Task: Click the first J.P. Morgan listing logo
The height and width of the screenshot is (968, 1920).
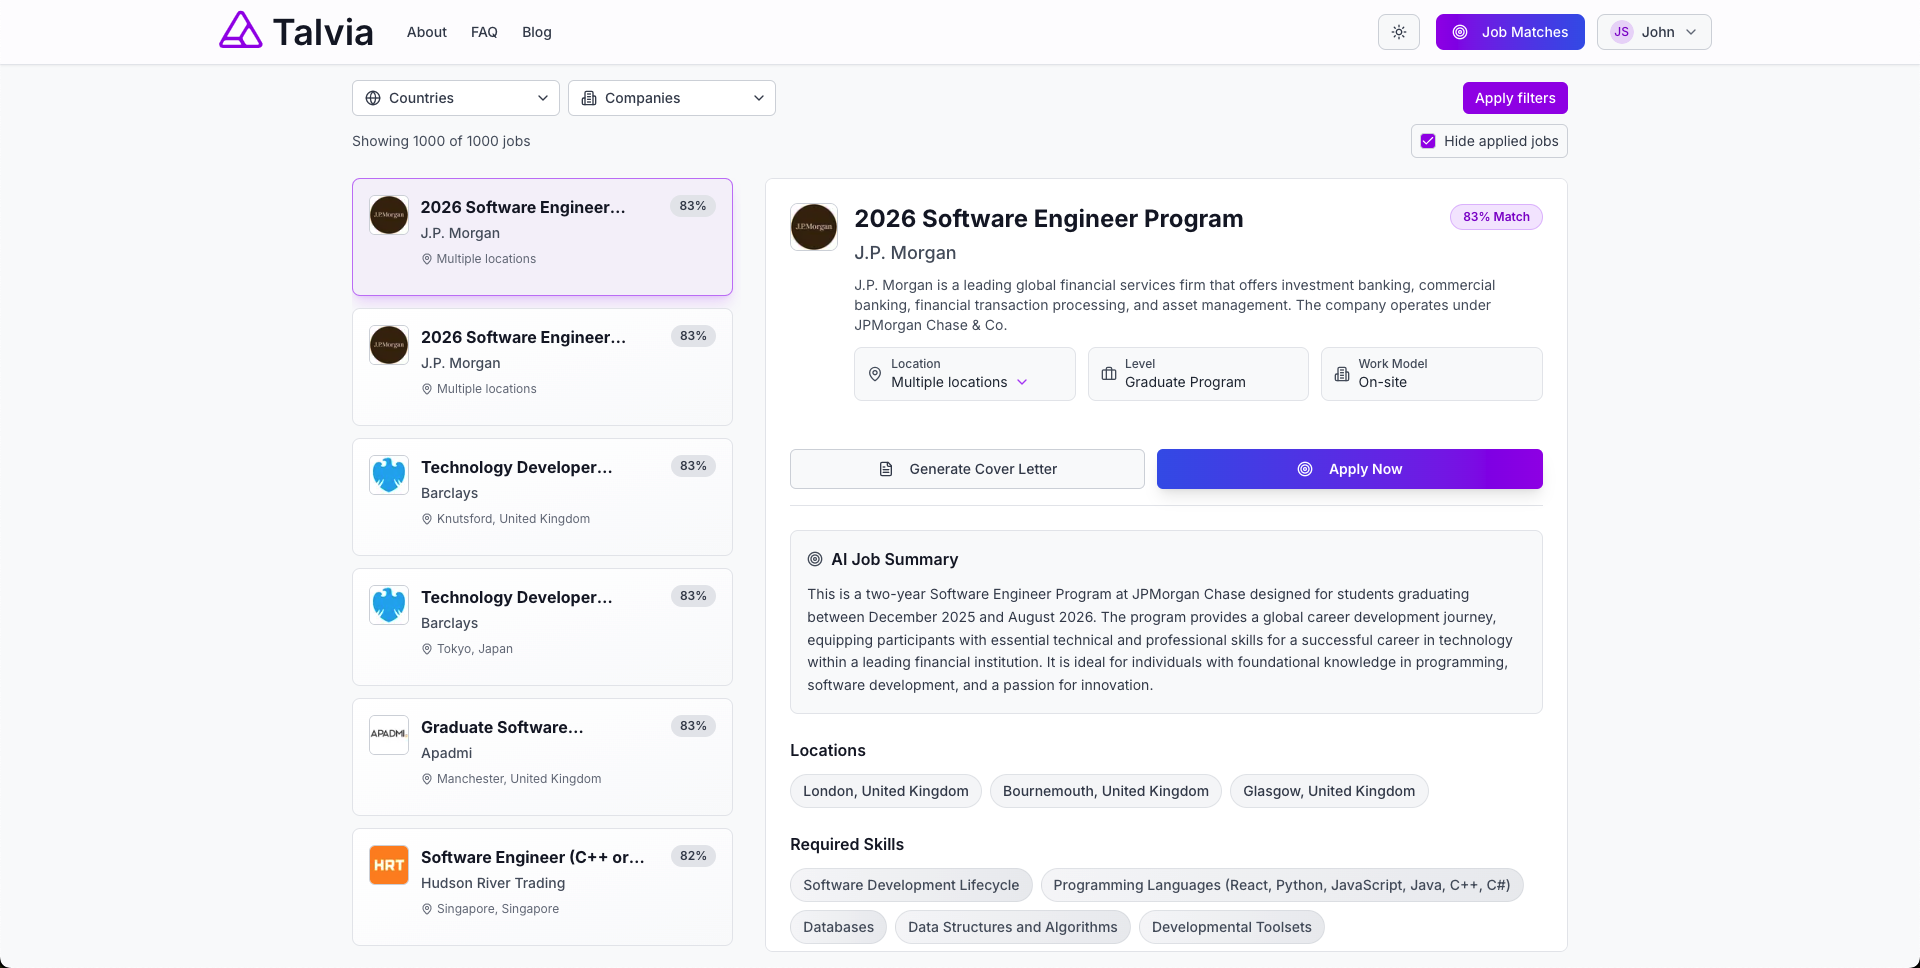Action: [389, 215]
